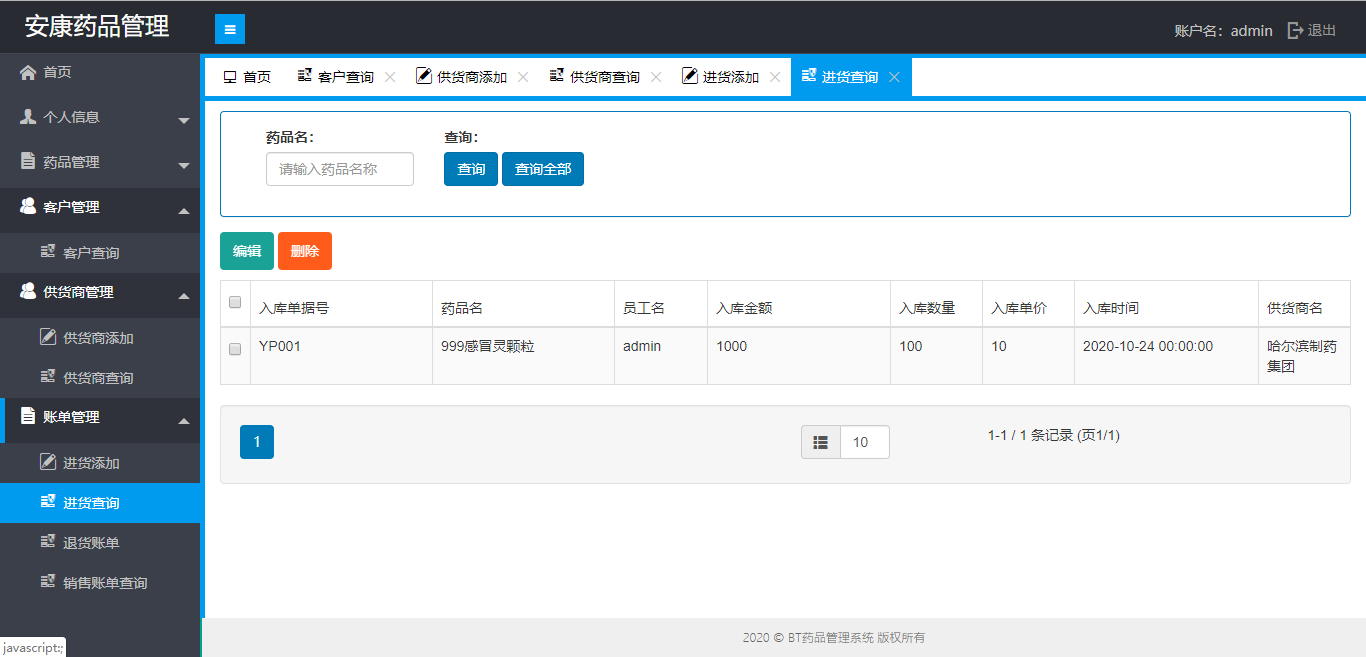The image size is (1366, 657).
Task: Click the 安康药品管理 title logo
Action: 97,27
